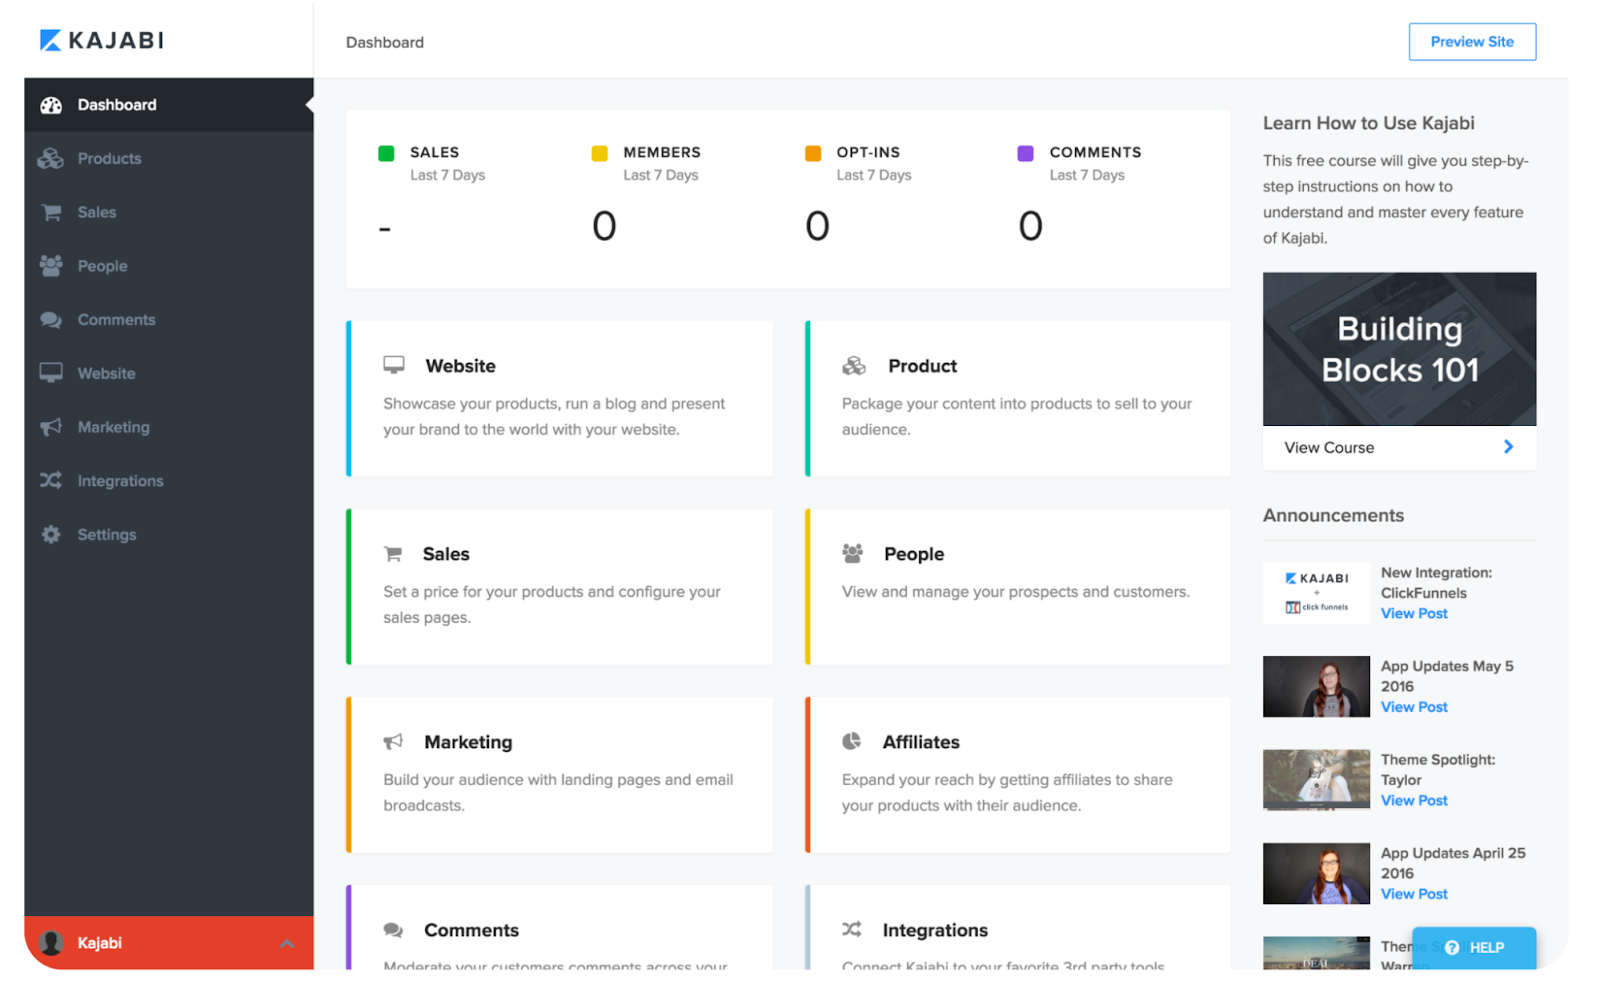Go to Website in the sidebar menu

click(x=106, y=374)
